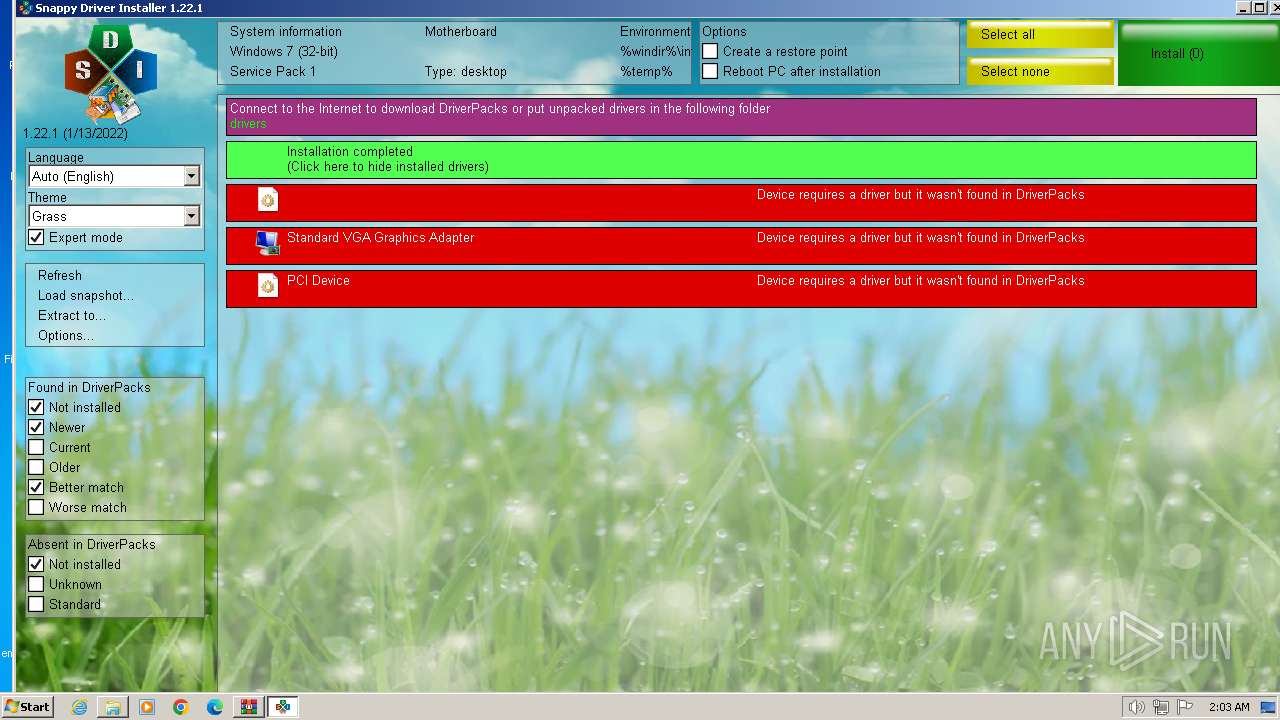1280x720 pixels.
Task: Click the taskbar clock showing 2:03 AM
Action: pyautogui.click(x=1229, y=707)
